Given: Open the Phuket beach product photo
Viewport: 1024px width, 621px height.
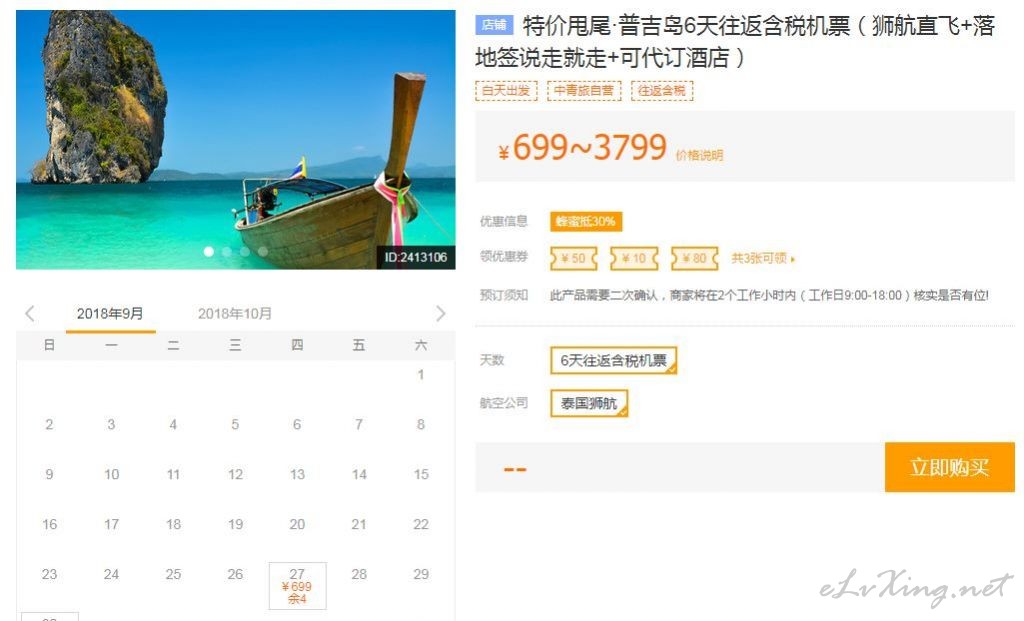Looking at the screenshot, I should (x=236, y=139).
